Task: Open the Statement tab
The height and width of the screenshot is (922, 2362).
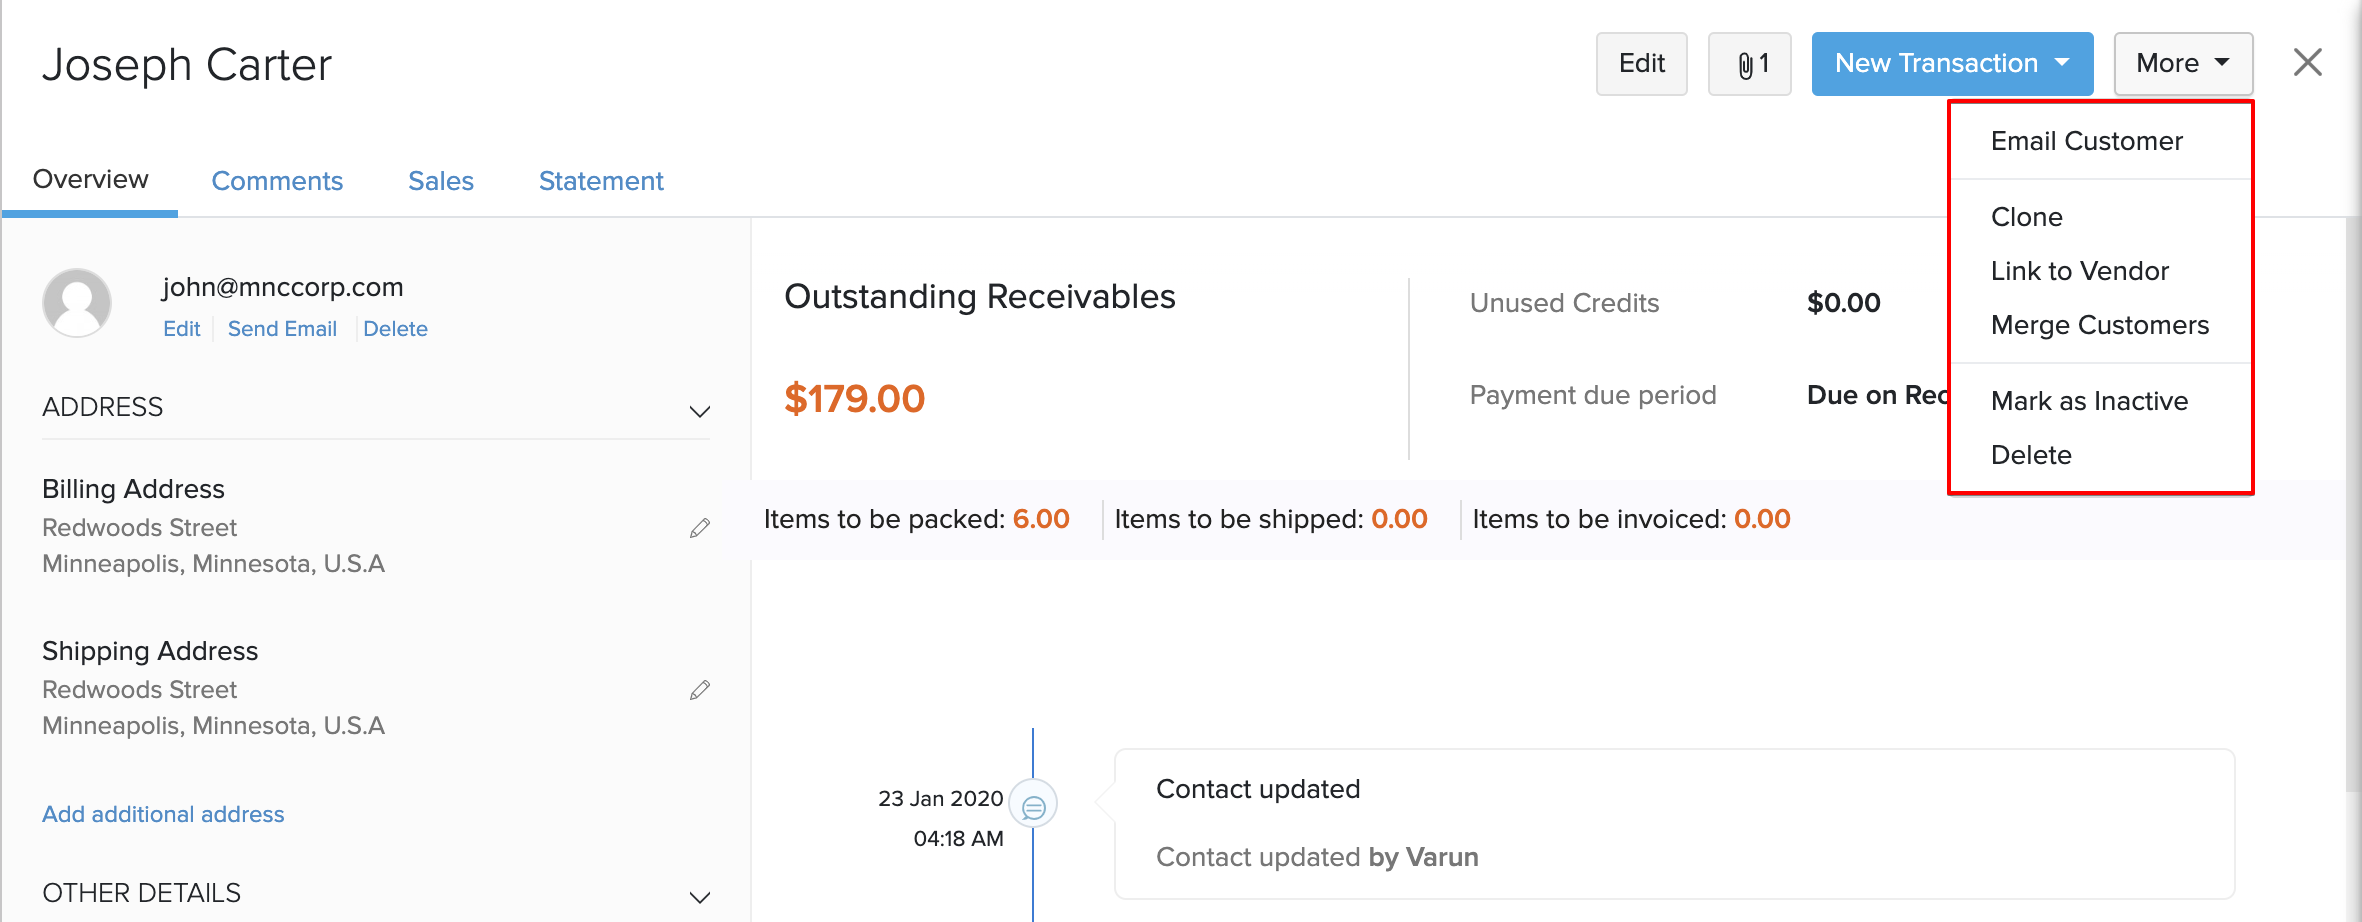Action: click(x=601, y=181)
